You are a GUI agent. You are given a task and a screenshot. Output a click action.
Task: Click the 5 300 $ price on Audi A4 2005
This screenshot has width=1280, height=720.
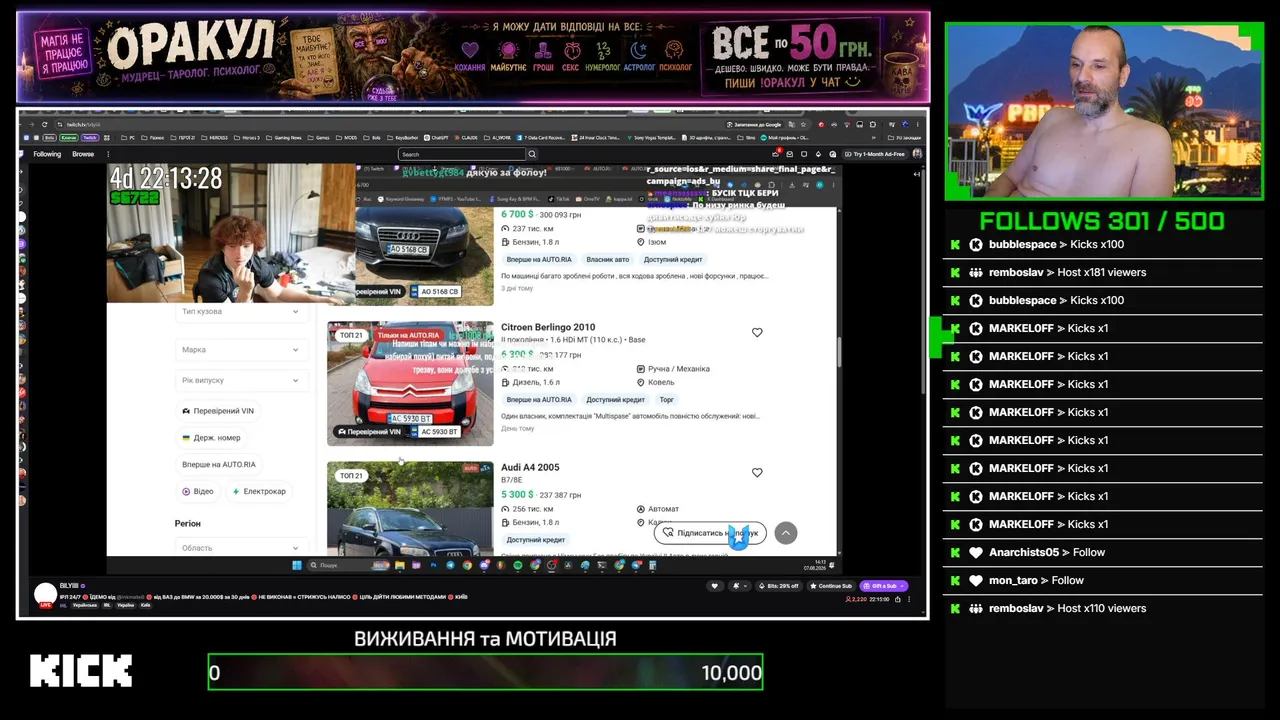pos(517,494)
